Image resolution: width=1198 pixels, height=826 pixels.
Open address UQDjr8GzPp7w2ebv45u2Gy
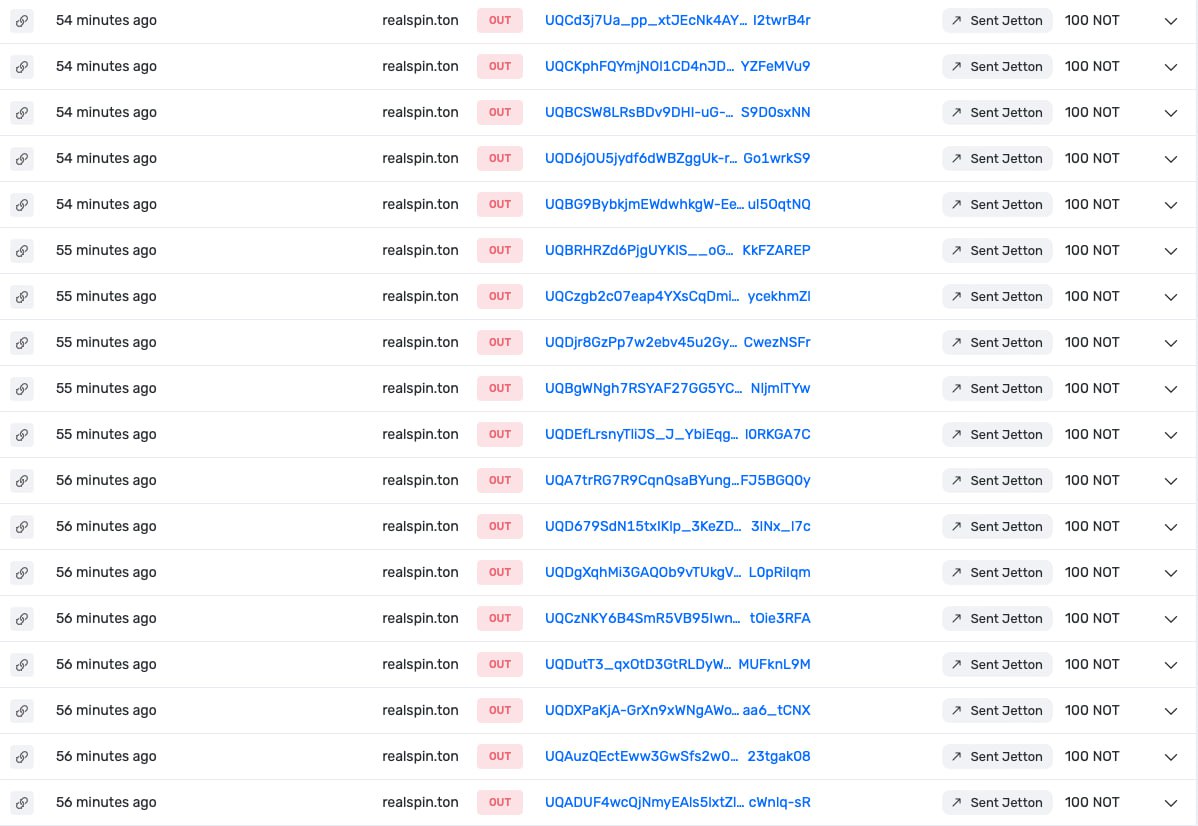tap(678, 342)
